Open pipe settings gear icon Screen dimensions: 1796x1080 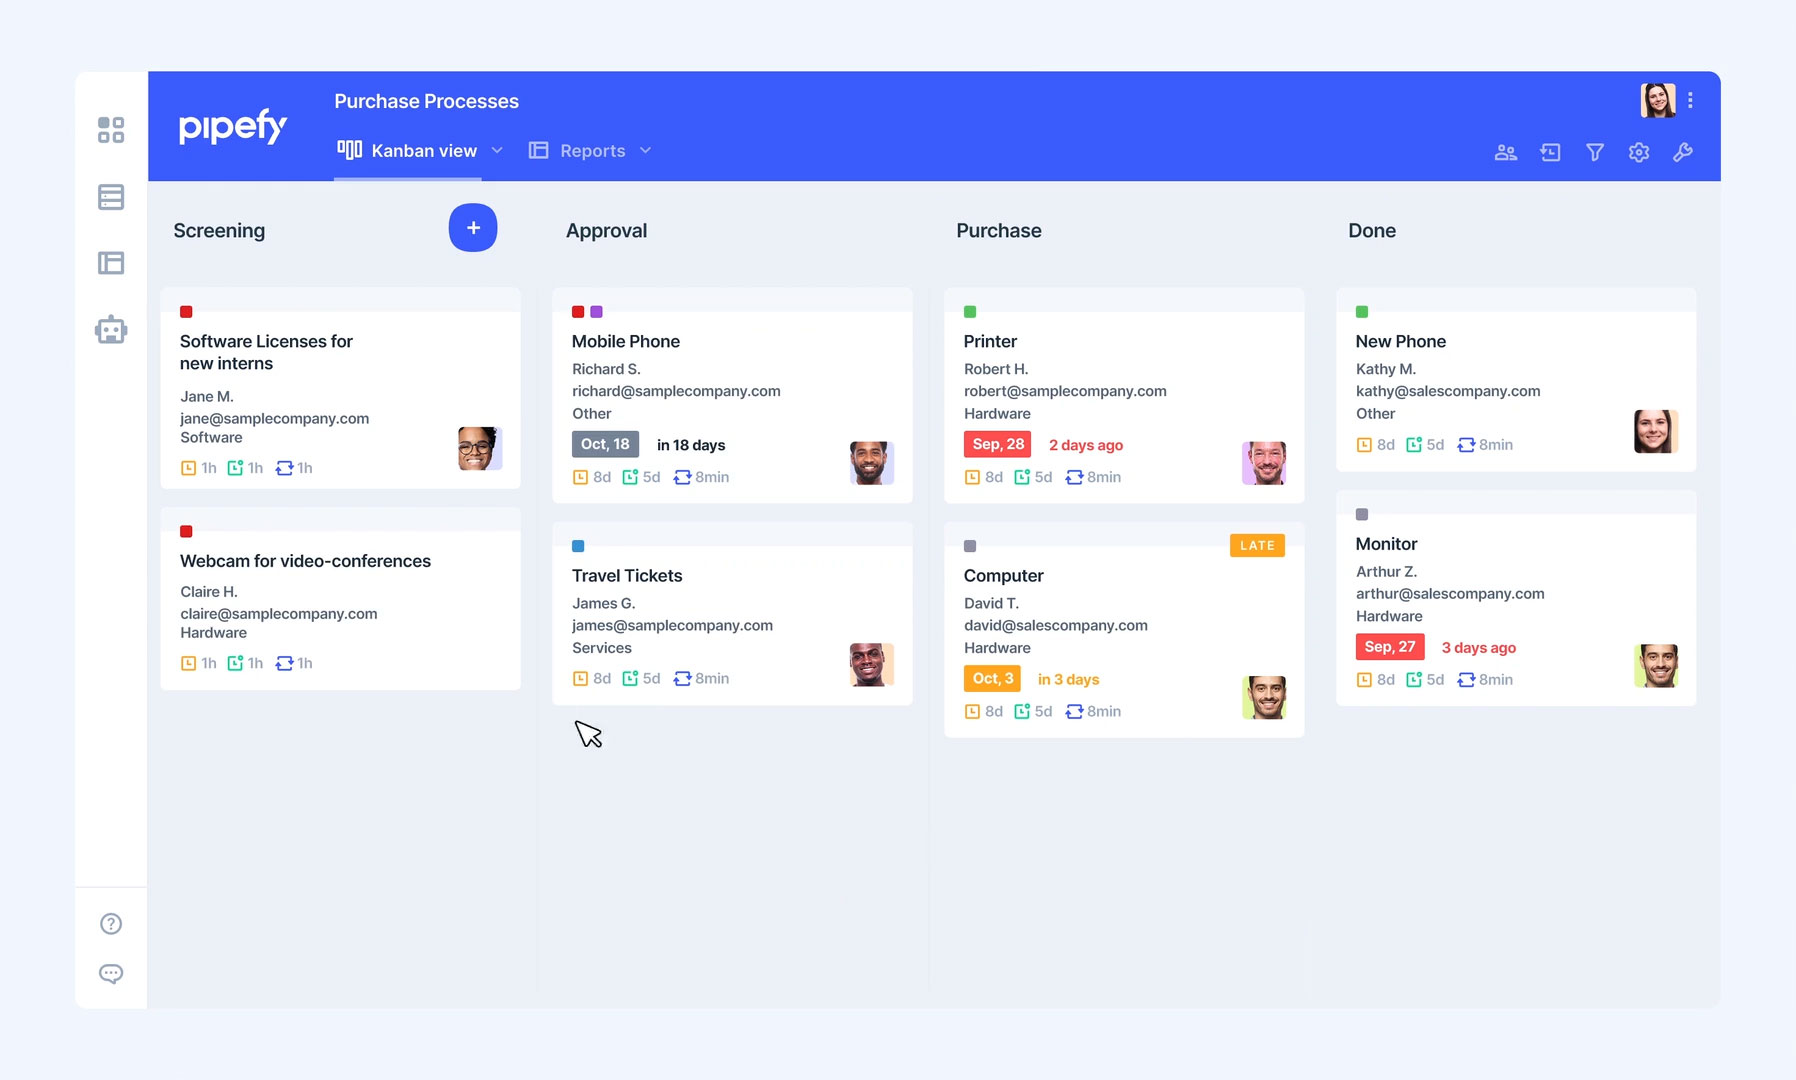click(x=1638, y=152)
